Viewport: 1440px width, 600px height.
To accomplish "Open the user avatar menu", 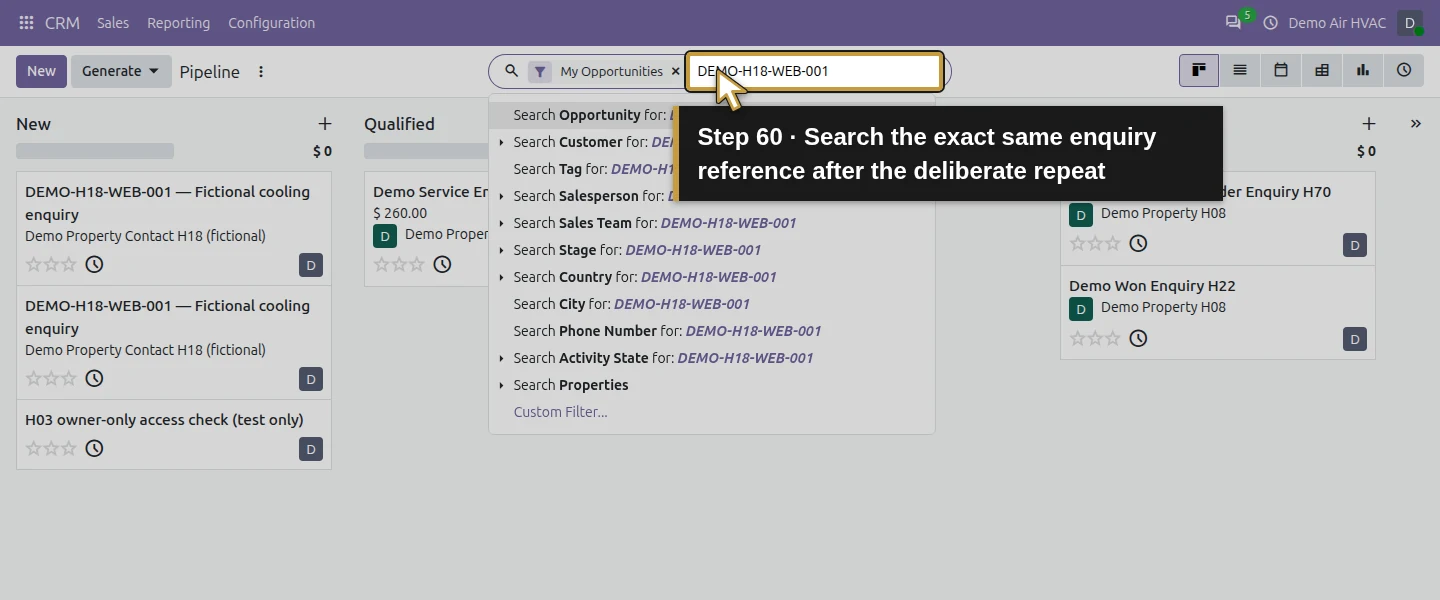I will (1410, 22).
